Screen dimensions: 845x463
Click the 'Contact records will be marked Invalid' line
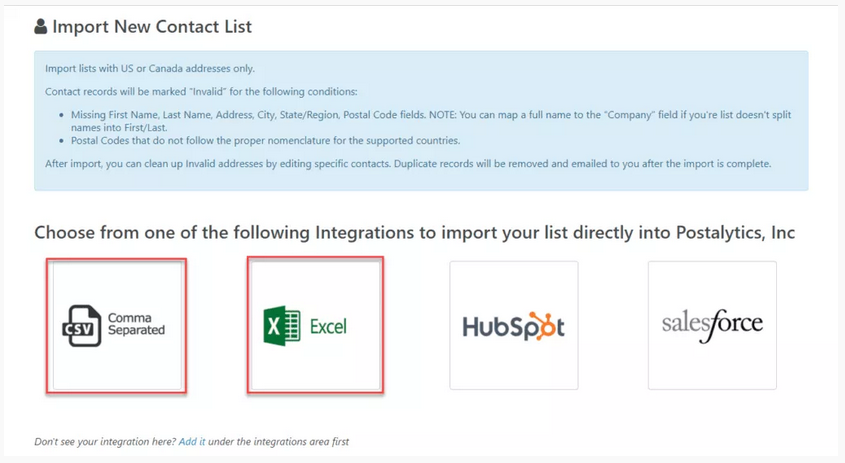201,92
